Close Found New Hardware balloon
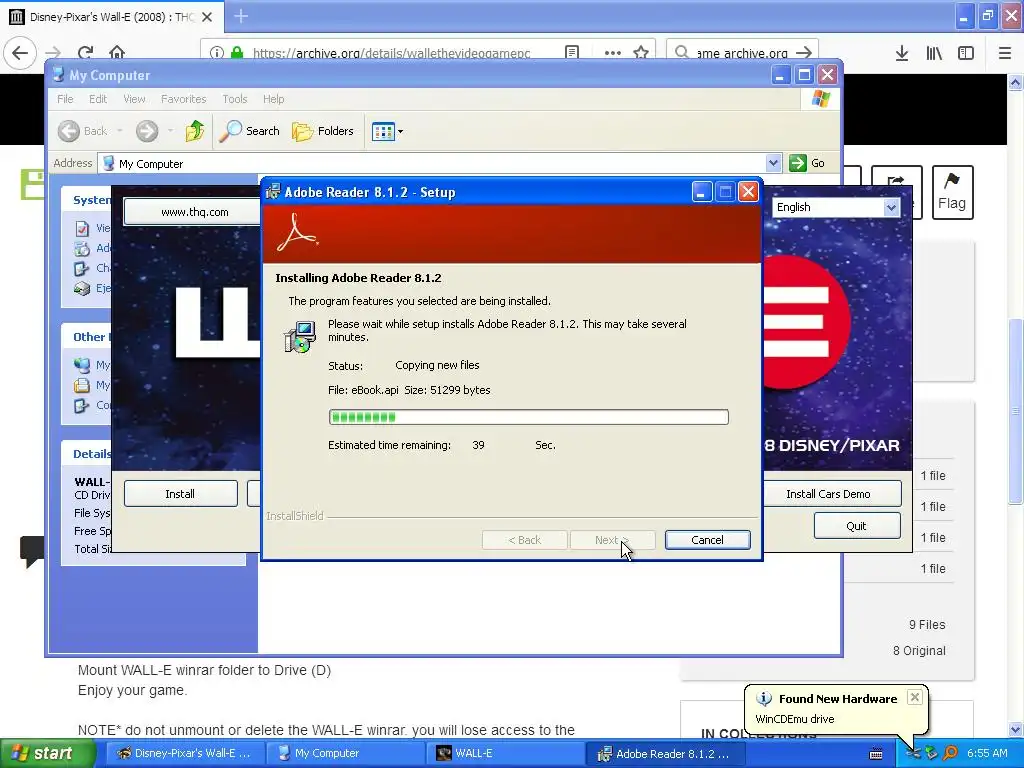Screen dimensions: 1024x768 (915, 697)
